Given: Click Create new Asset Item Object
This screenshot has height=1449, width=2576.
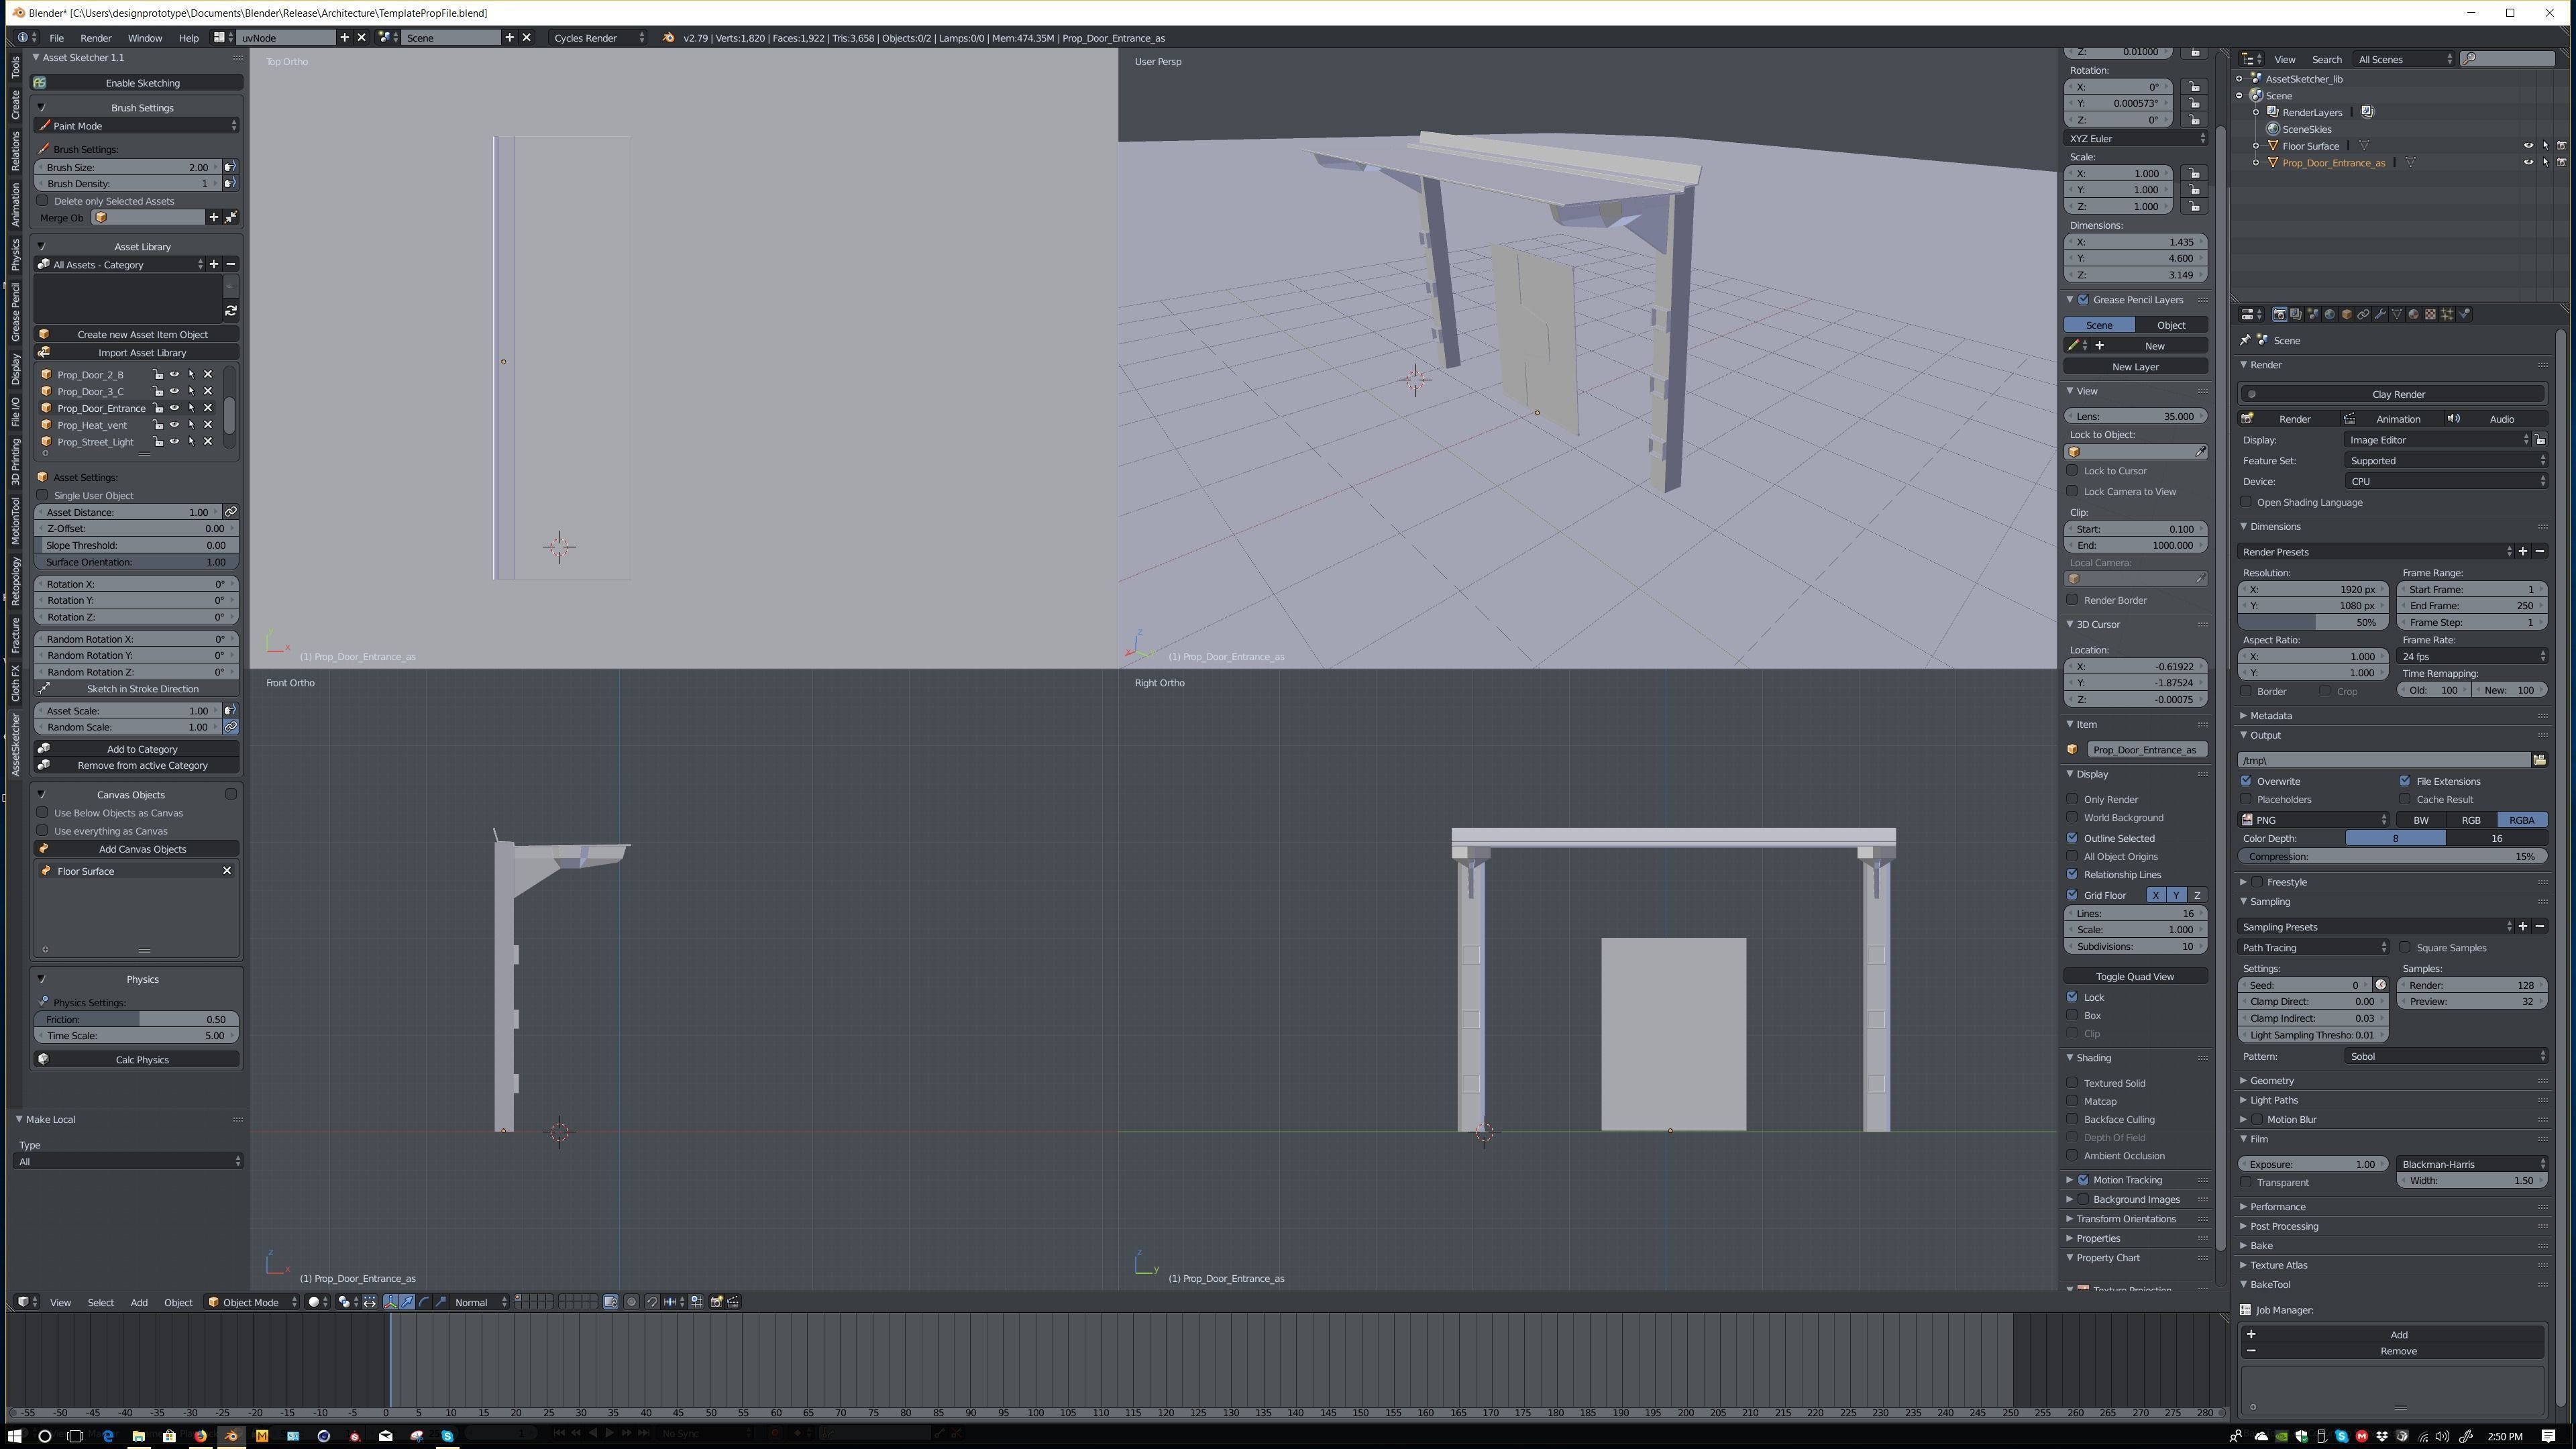Looking at the screenshot, I should [x=136, y=334].
